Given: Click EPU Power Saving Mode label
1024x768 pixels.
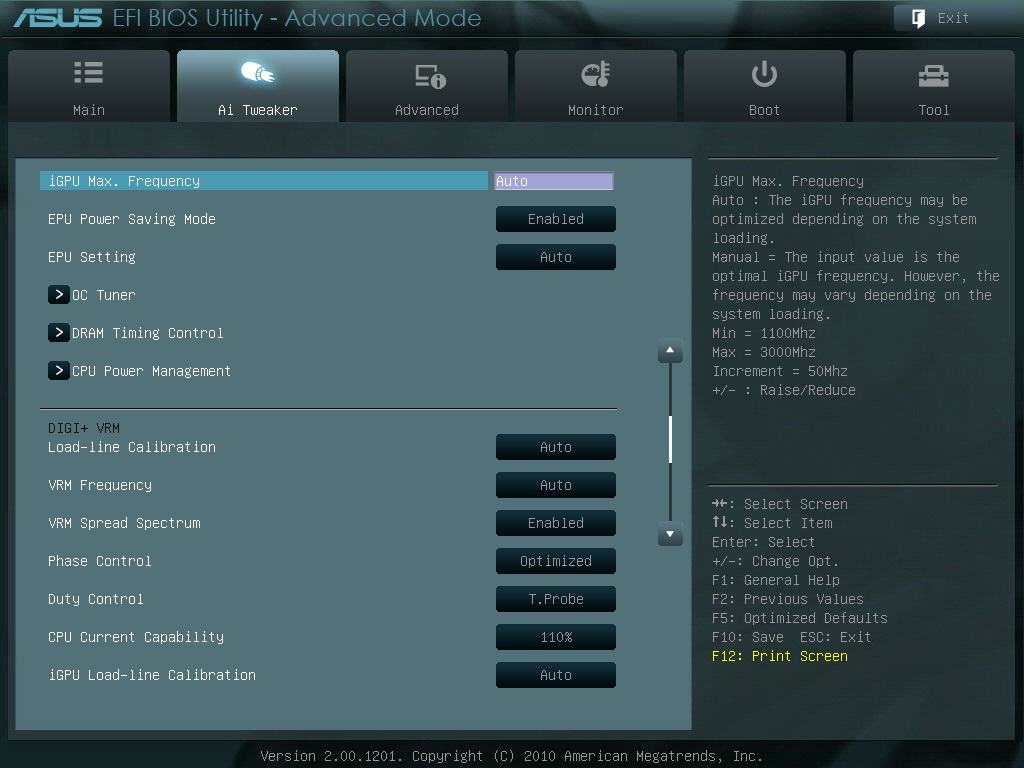Looking at the screenshot, I should click(x=132, y=219).
